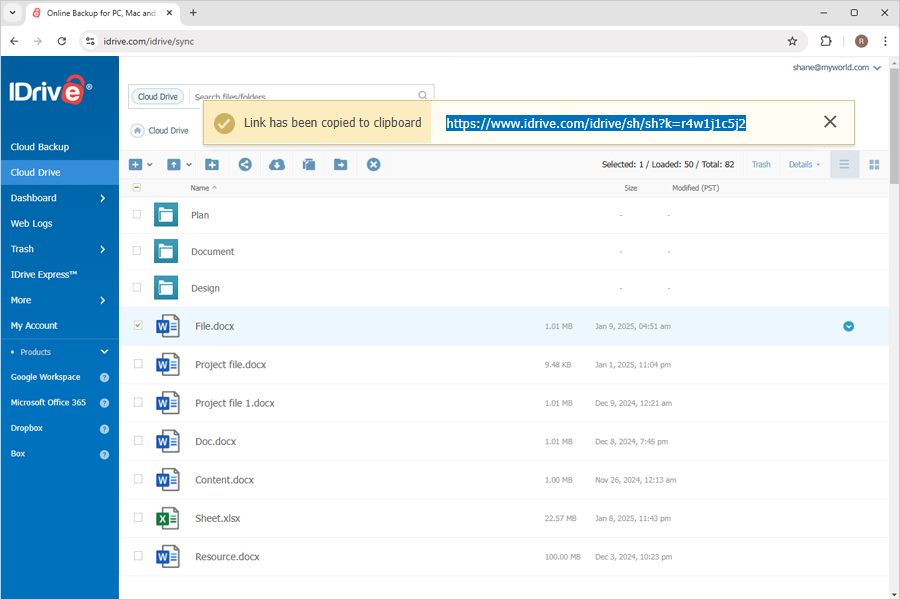
Task: Expand the Trash sidebar chevron
Action: tap(103, 249)
